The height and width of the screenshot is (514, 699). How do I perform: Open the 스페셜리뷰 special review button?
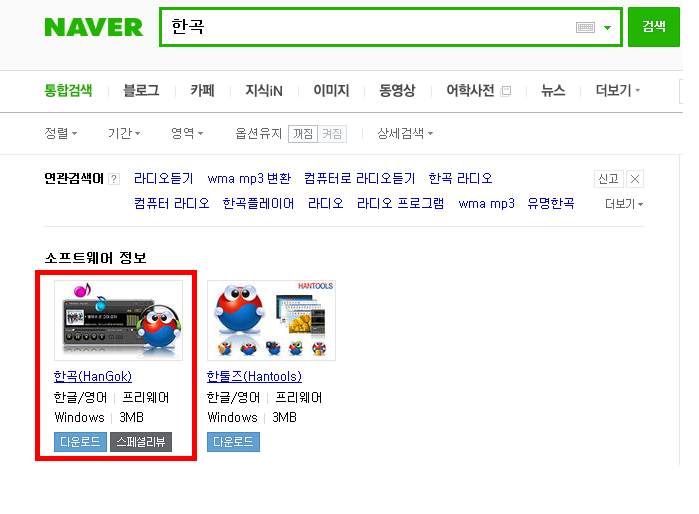point(141,442)
